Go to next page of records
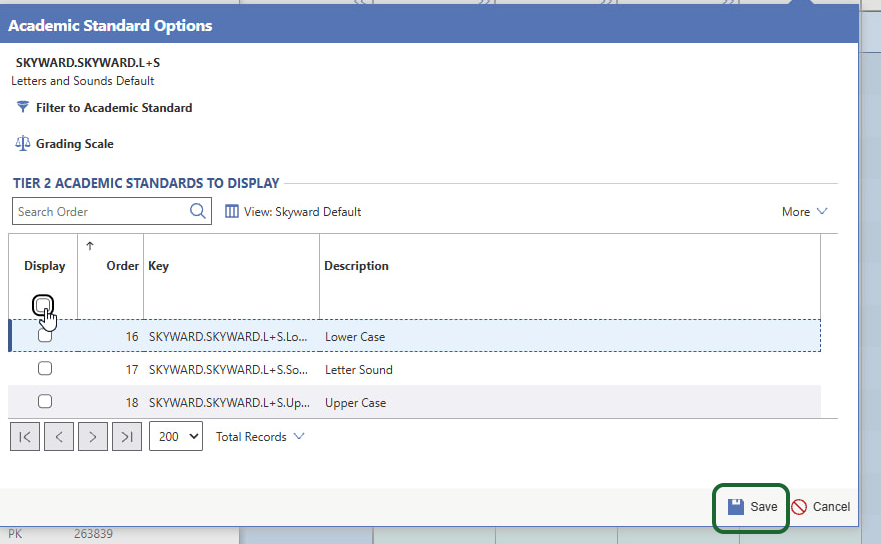881x544 pixels. [x=93, y=437]
